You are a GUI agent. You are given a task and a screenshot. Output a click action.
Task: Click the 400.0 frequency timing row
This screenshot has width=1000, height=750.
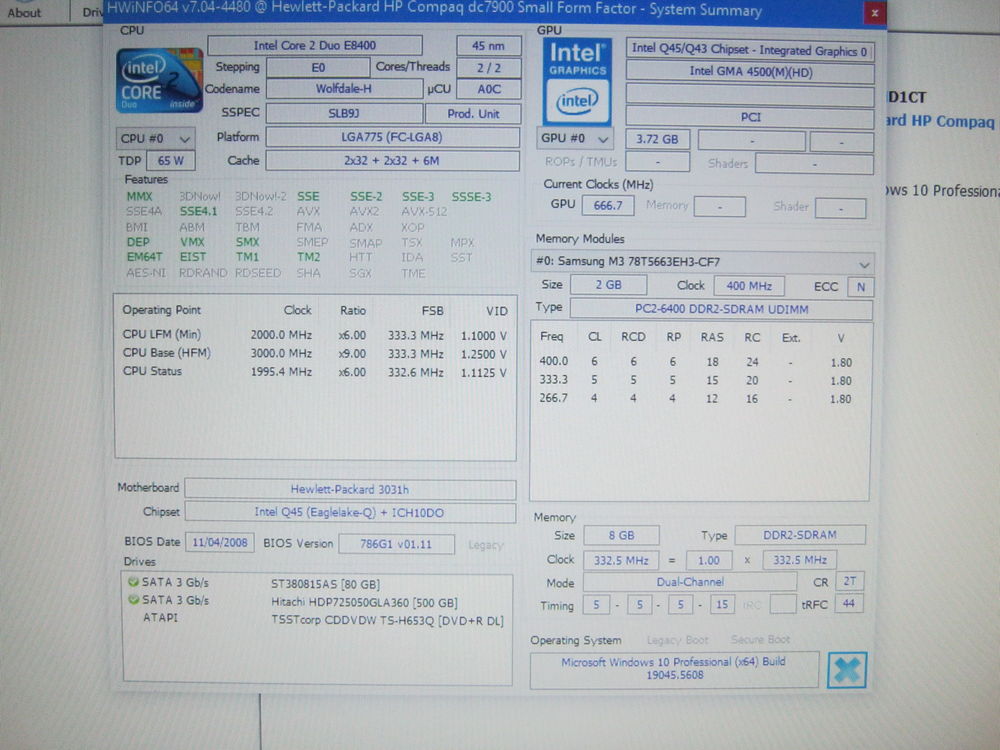[x=696, y=362]
